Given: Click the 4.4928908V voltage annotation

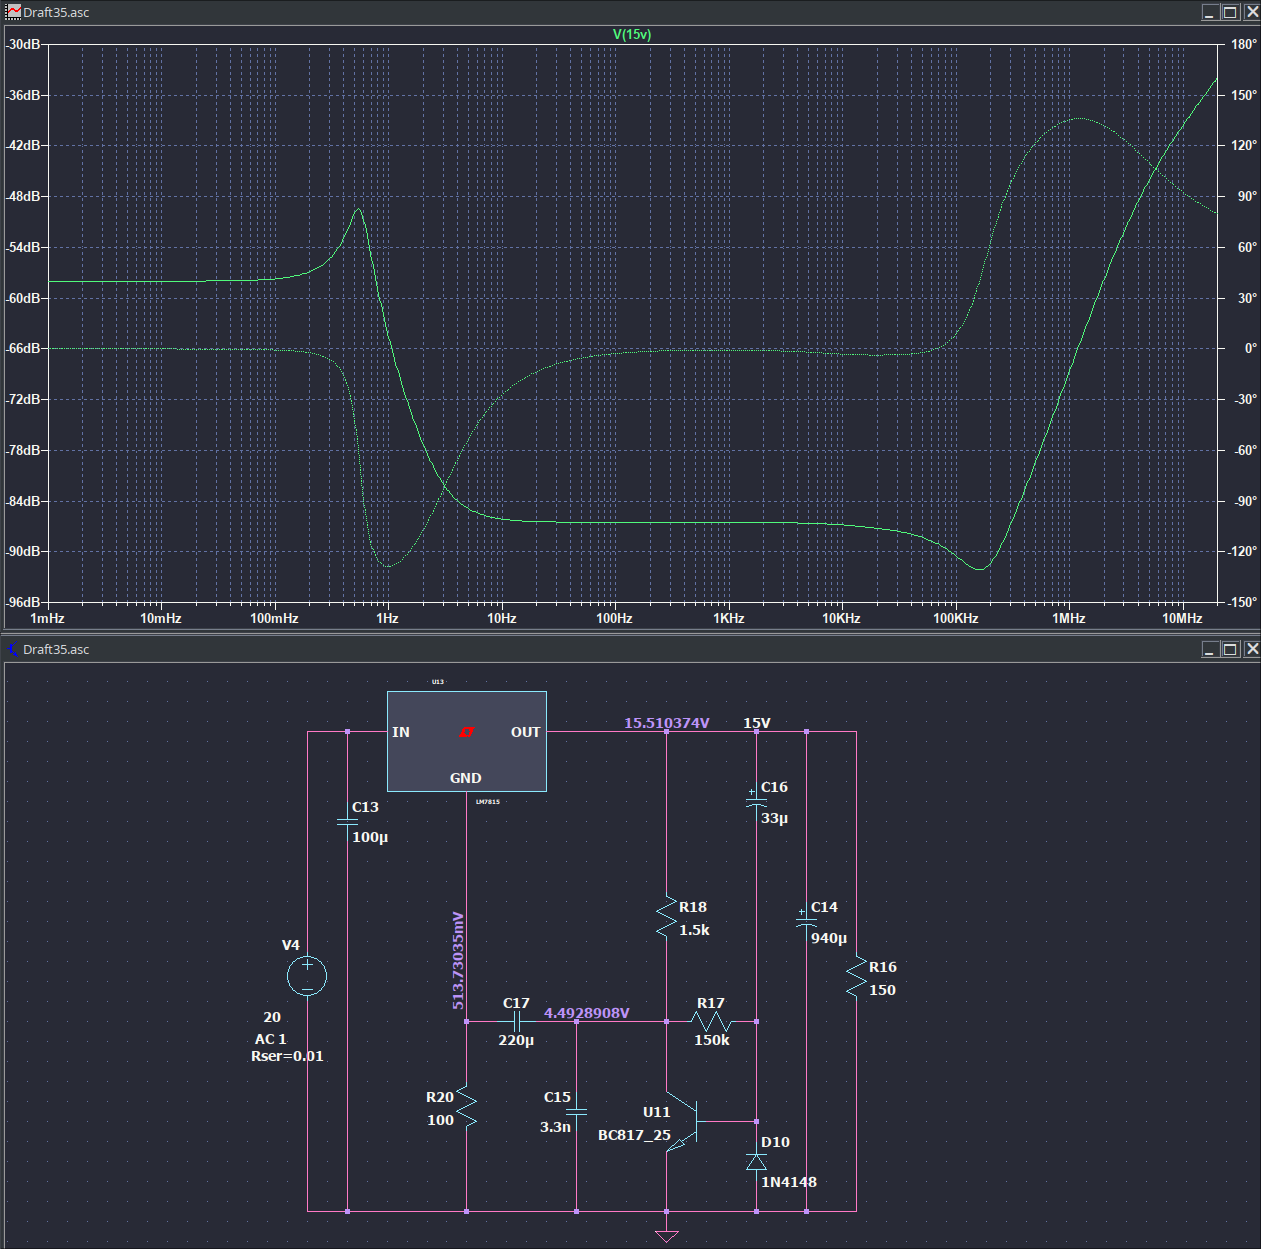Looking at the screenshot, I should (587, 1013).
